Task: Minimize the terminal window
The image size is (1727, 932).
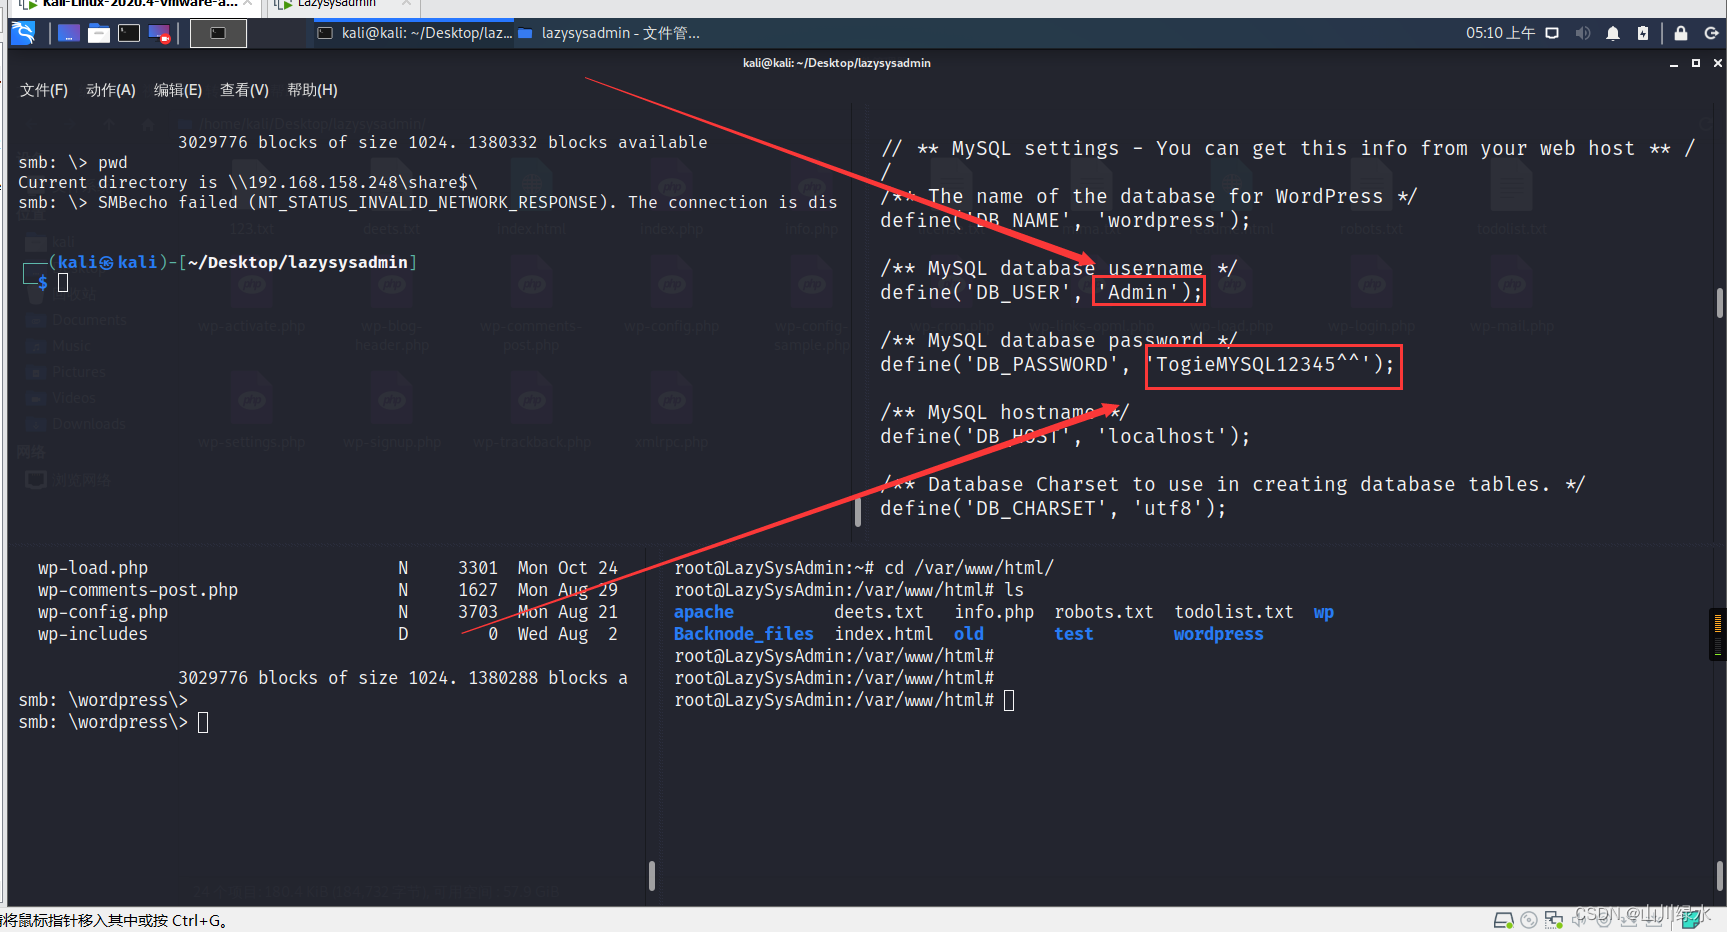Action: coord(1674,63)
